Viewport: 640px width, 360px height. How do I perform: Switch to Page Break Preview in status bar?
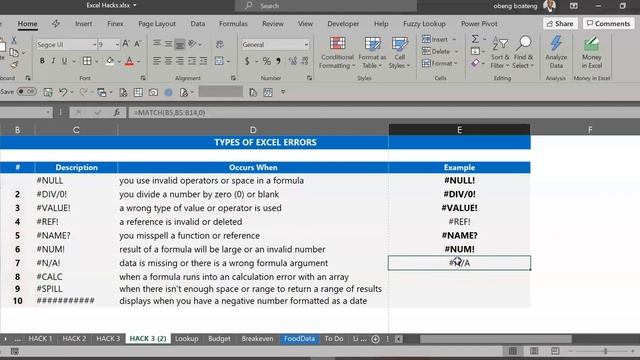point(555,351)
